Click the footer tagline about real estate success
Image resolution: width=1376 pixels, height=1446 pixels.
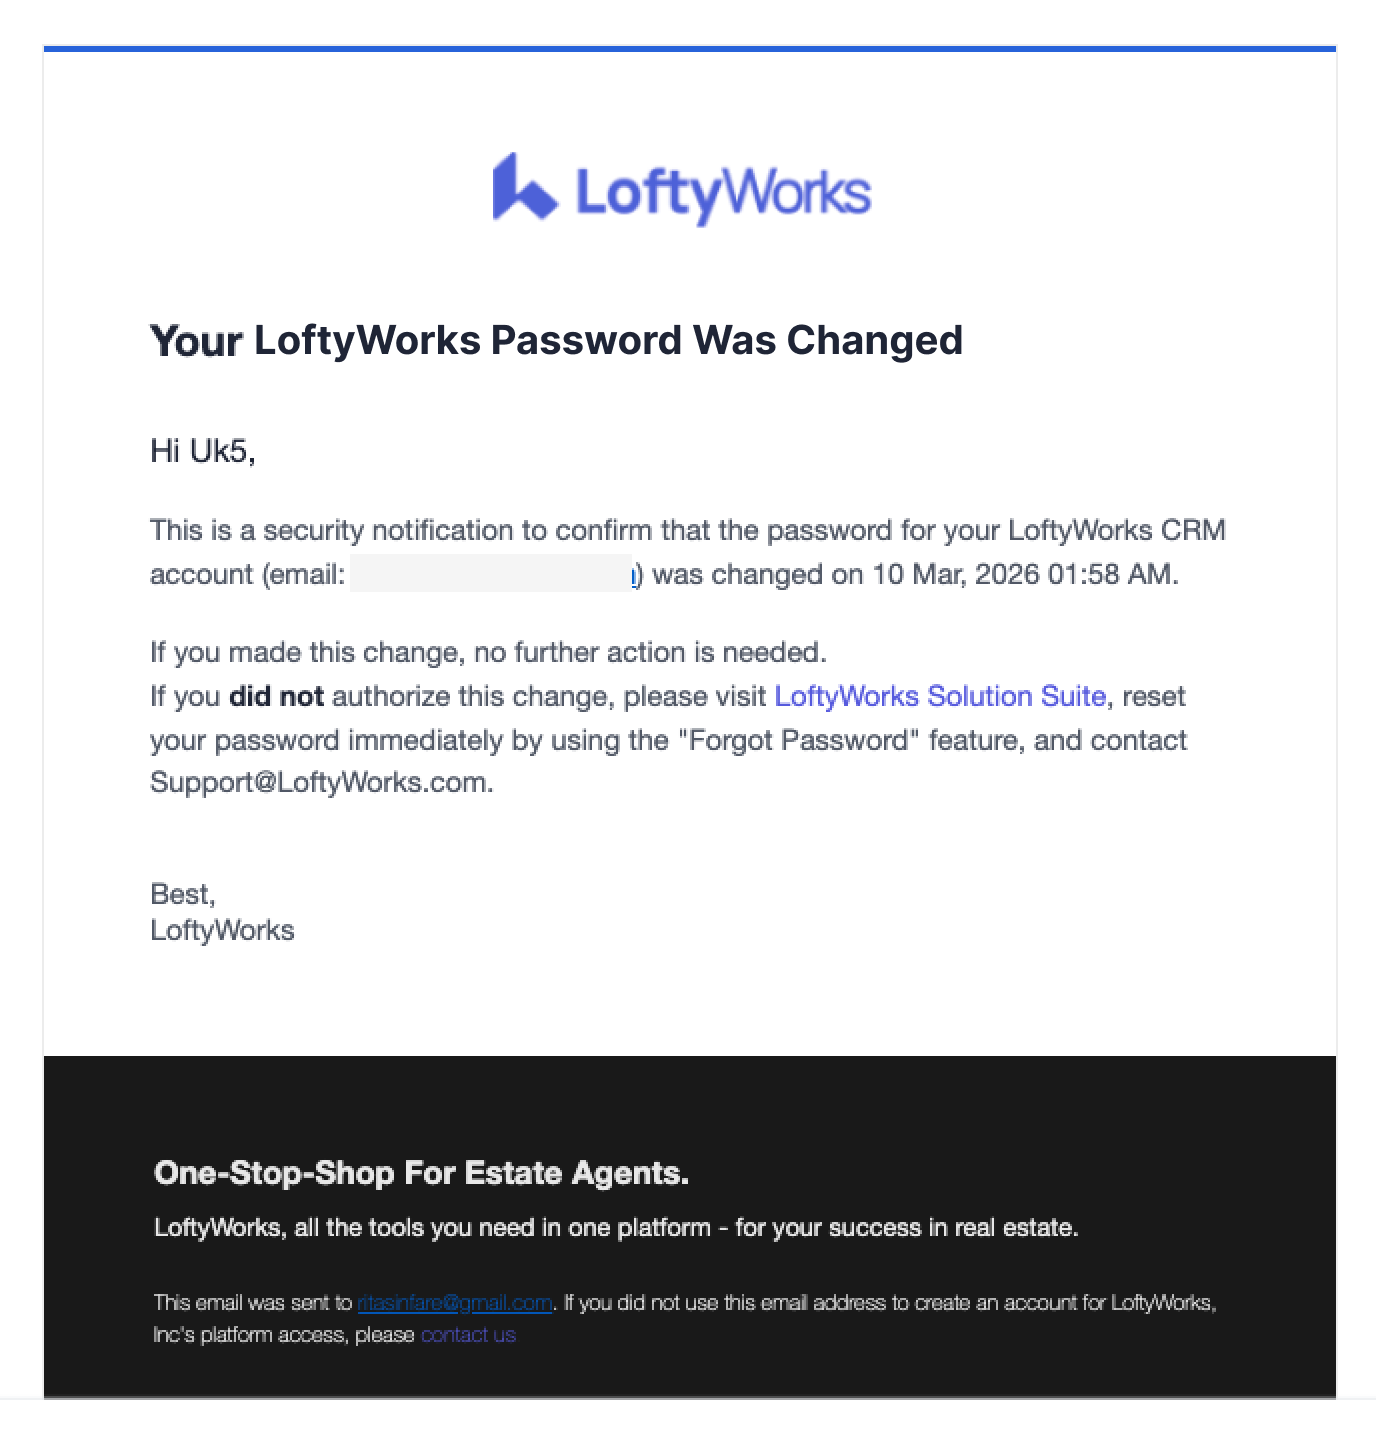click(x=616, y=1227)
